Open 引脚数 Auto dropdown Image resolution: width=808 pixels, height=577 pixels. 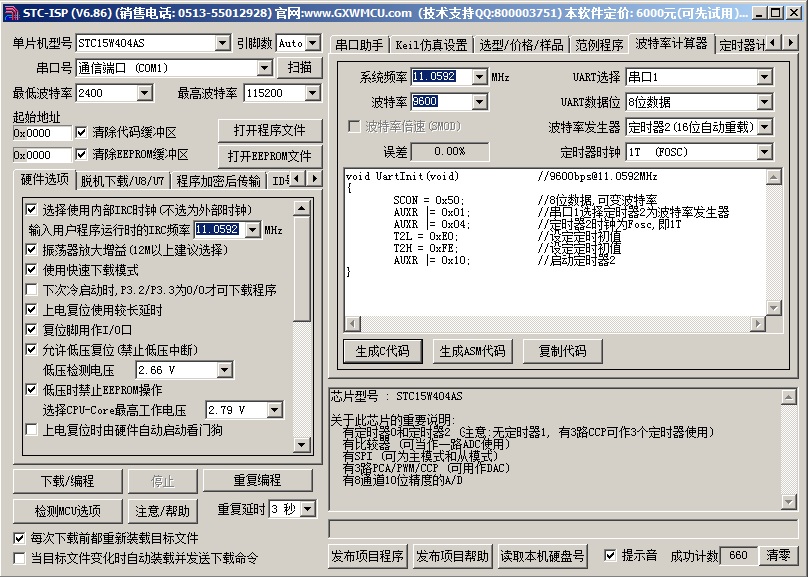click(x=313, y=43)
